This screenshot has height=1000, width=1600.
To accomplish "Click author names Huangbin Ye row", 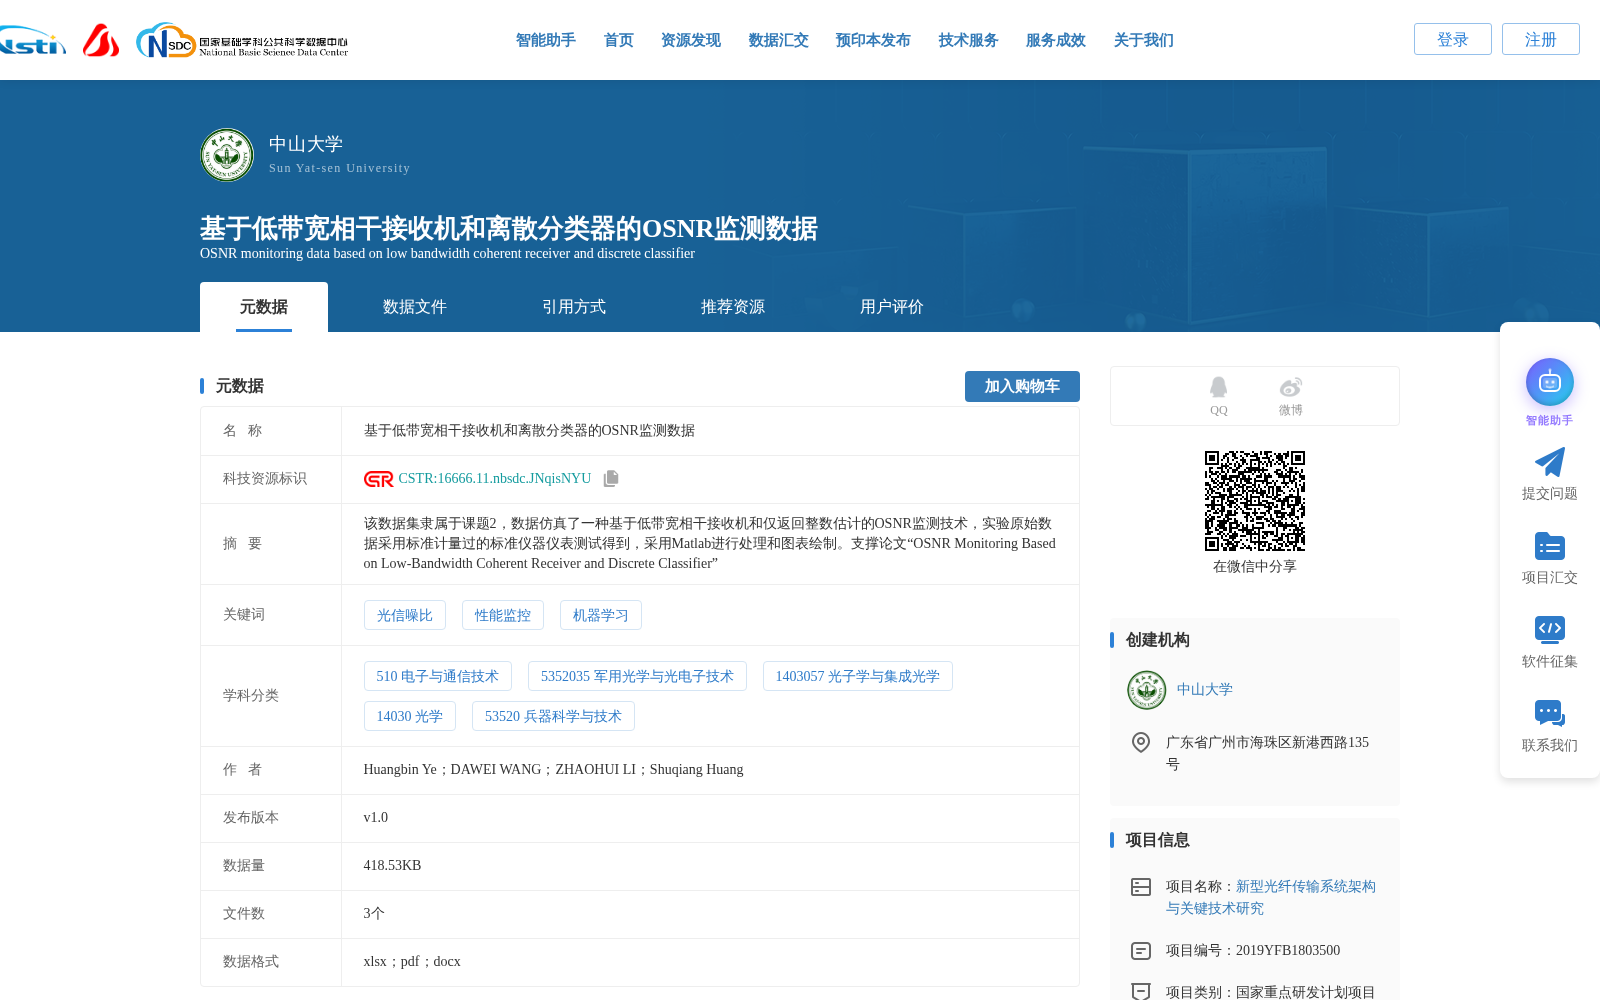I will pyautogui.click(x=553, y=770).
